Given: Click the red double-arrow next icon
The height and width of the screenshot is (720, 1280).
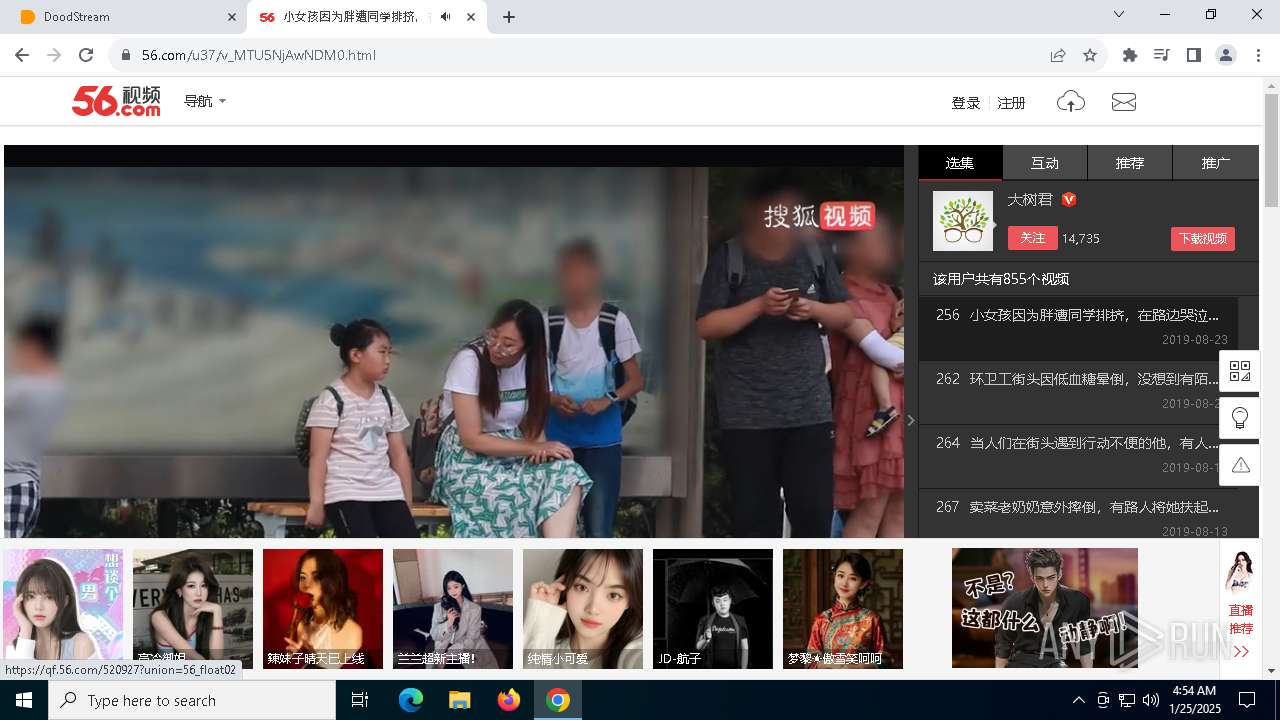Looking at the screenshot, I should 1241,652.
